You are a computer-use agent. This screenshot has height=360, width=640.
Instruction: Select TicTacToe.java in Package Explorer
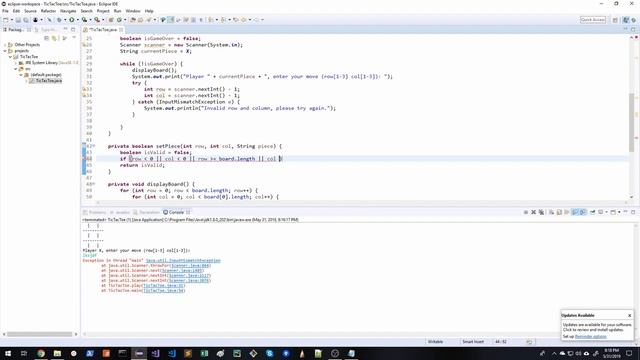(x=49, y=81)
